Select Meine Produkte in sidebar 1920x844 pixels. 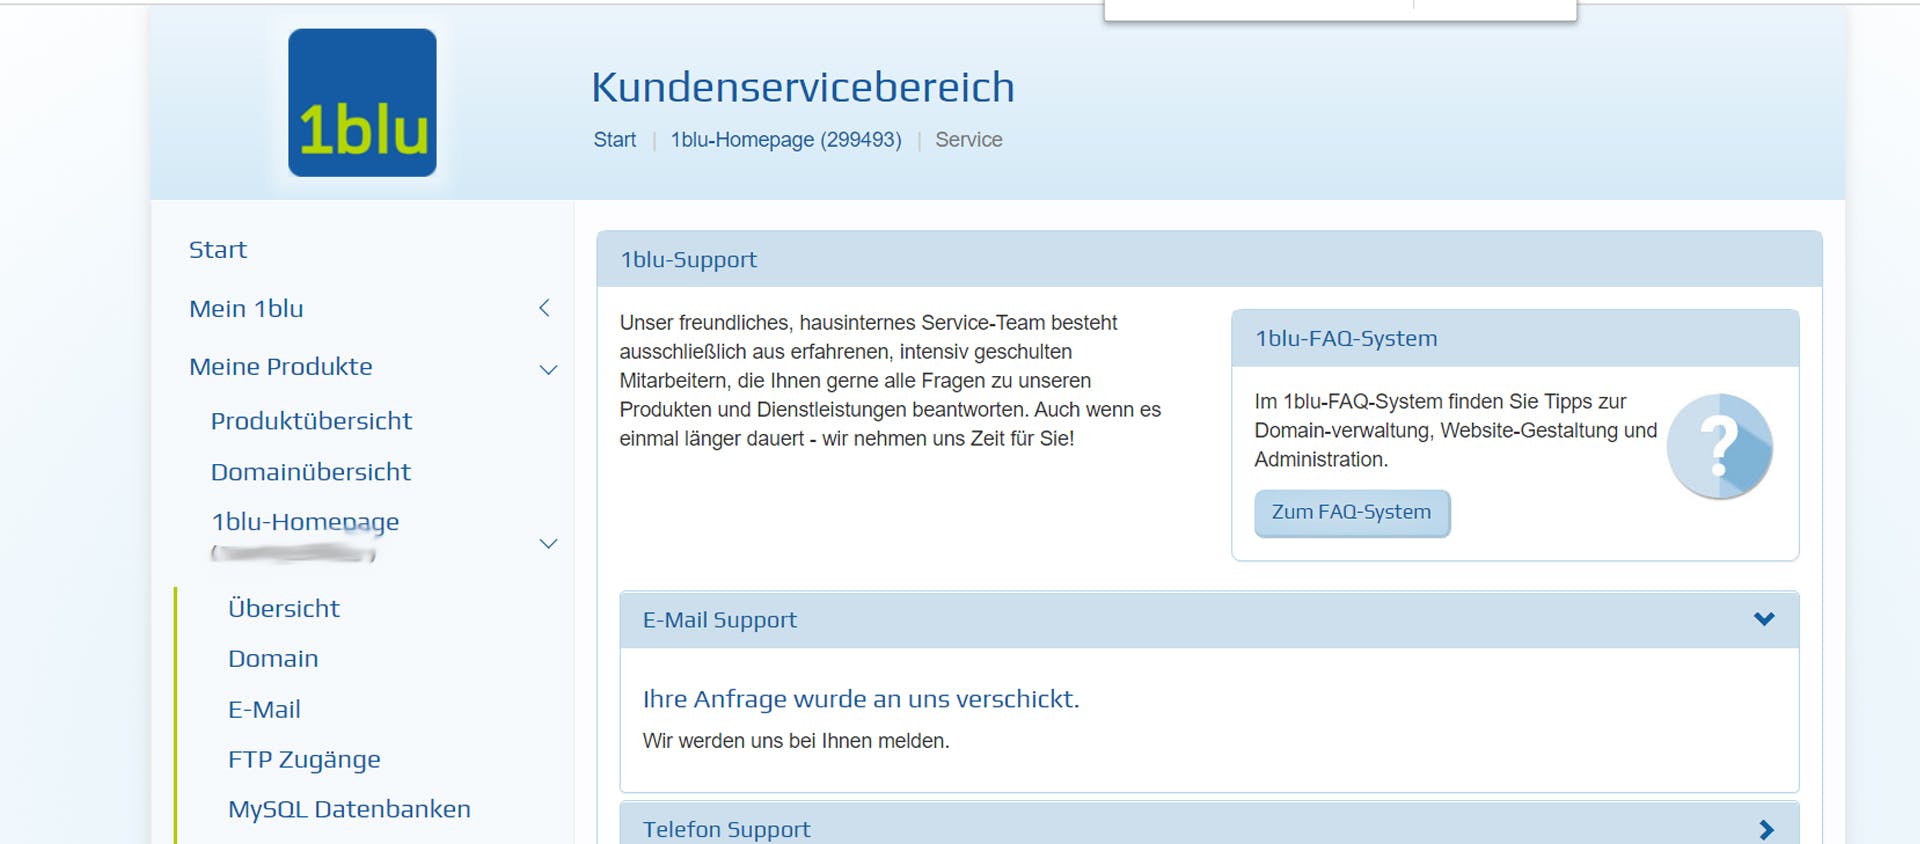coord(280,367)
